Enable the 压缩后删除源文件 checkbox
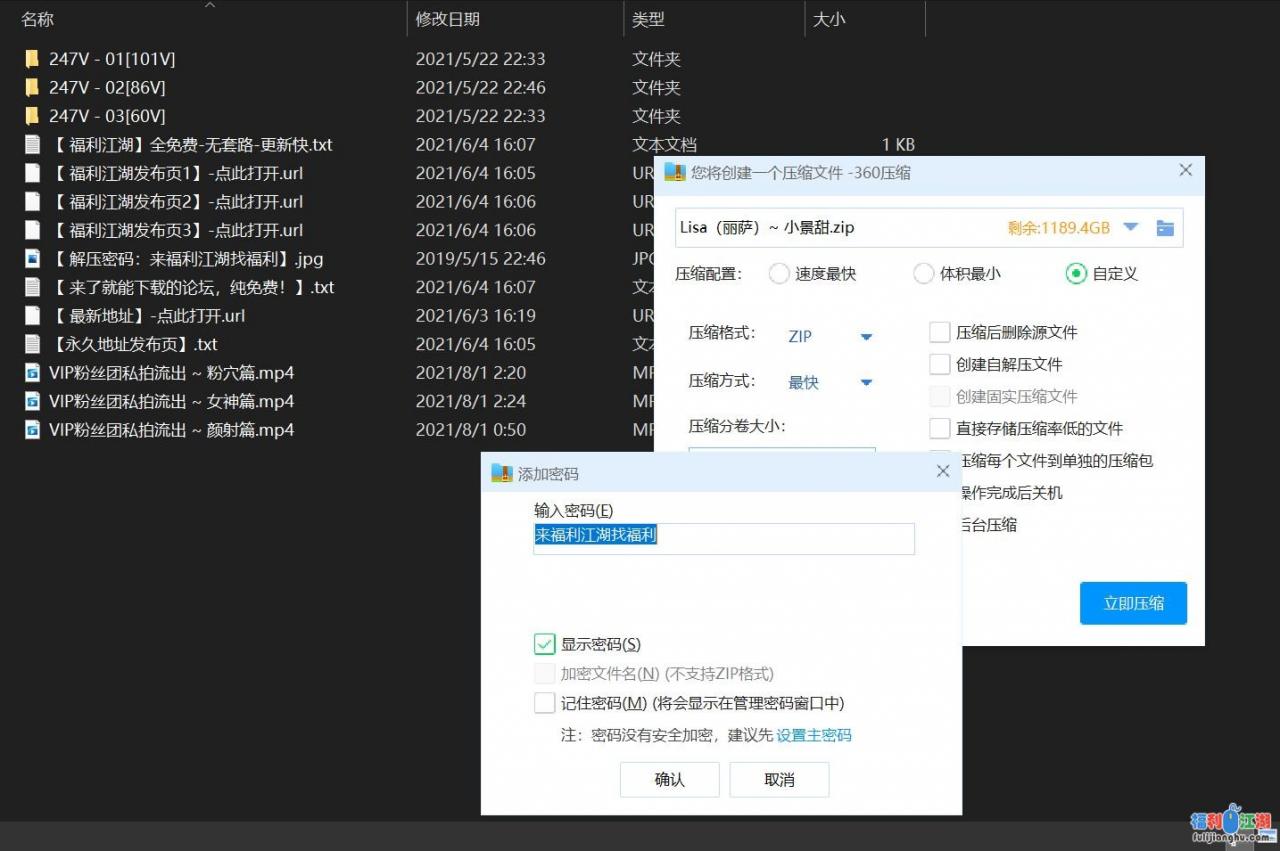The width and height of the screenshot is (1280, 851). click(x=939, y=331)
